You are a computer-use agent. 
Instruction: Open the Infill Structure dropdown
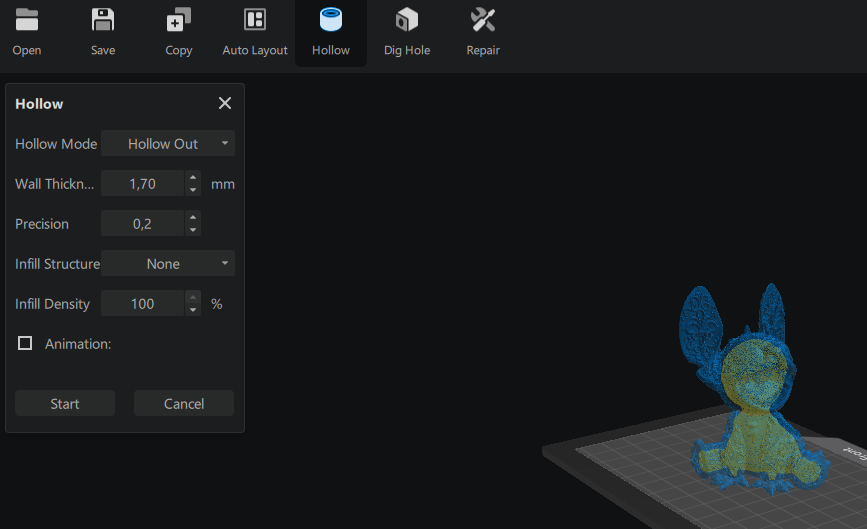(168, 264)
